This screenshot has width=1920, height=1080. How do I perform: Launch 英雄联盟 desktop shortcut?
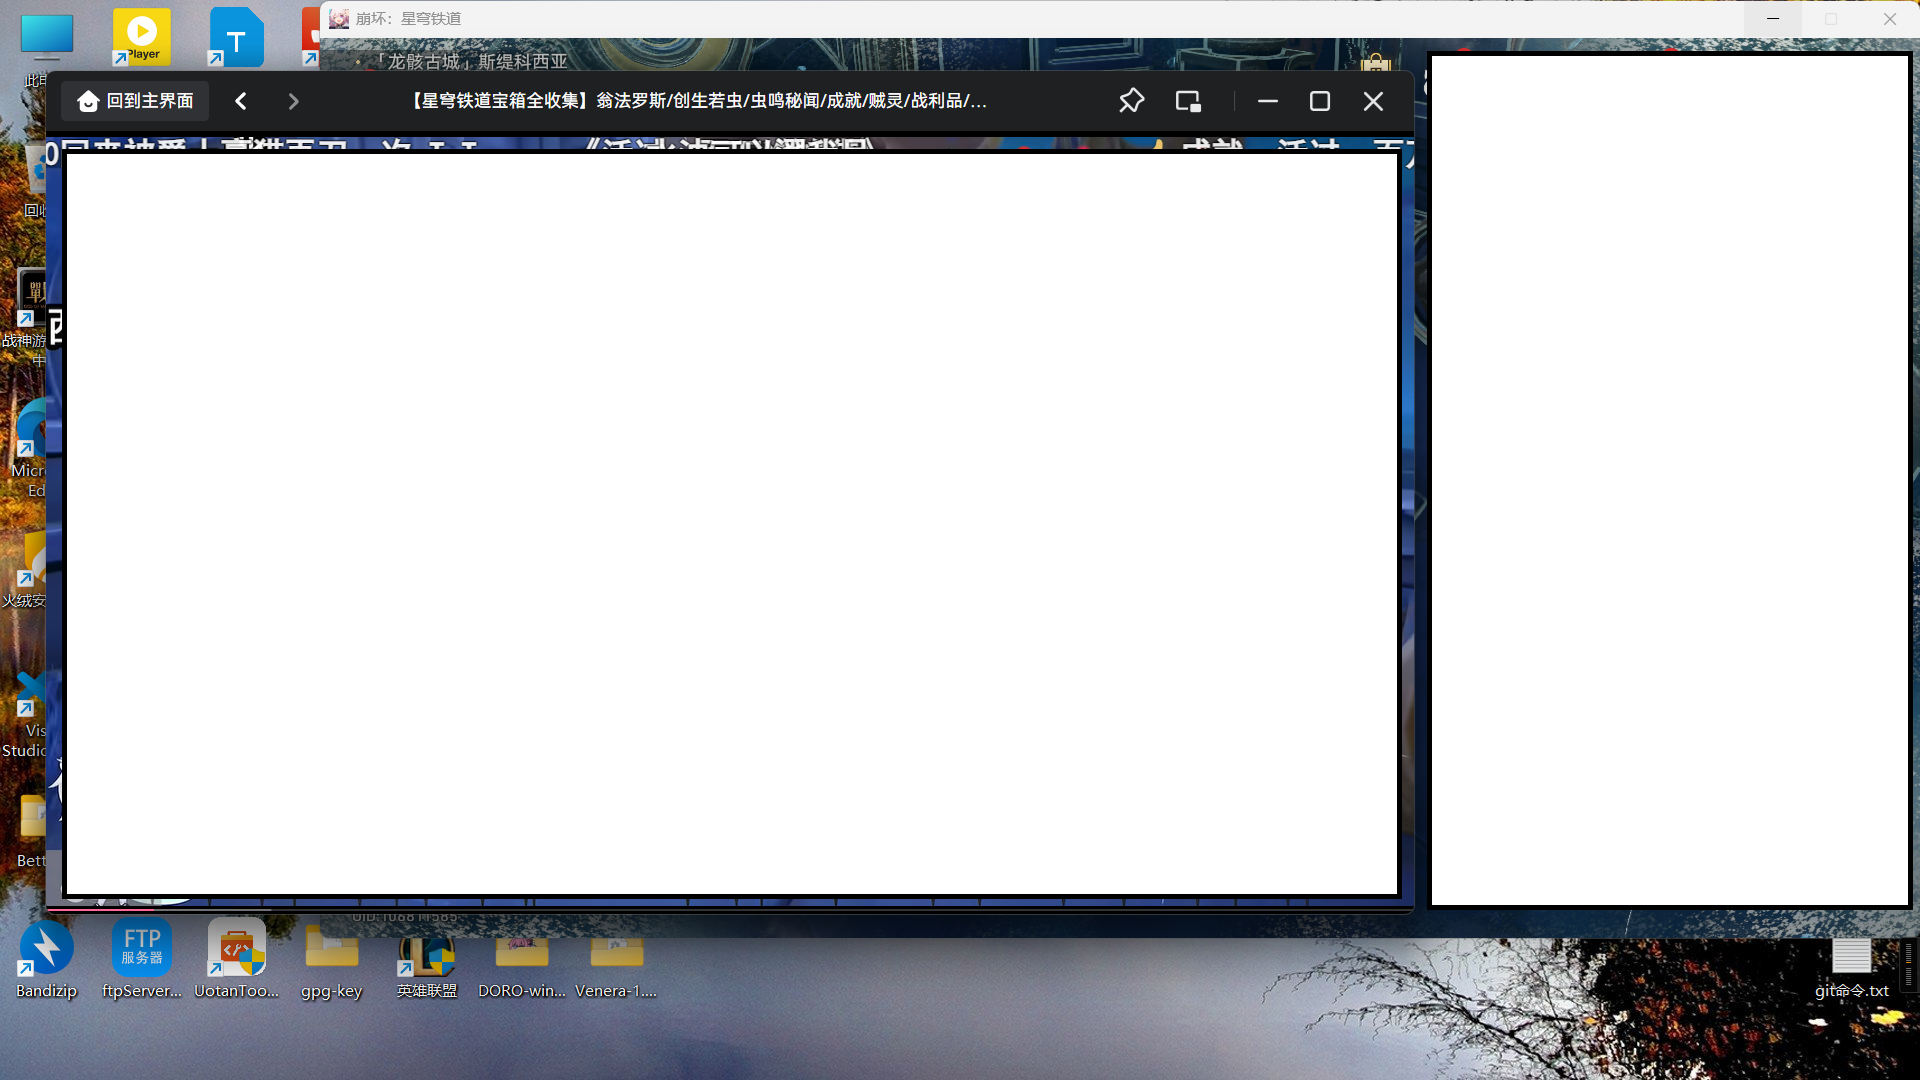[427, 960]
